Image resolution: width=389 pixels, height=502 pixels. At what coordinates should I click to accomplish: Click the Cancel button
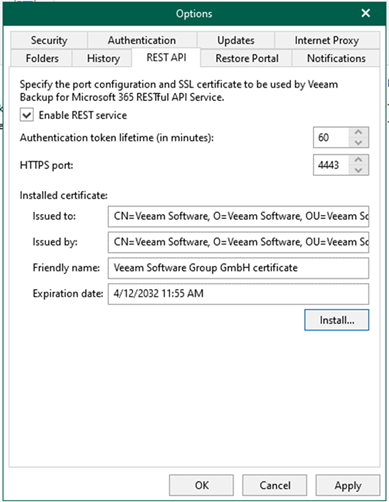[275, 485]
